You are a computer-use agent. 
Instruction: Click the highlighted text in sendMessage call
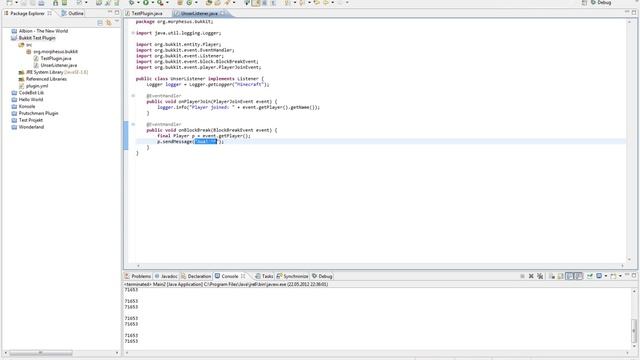[x=206, y=142]
